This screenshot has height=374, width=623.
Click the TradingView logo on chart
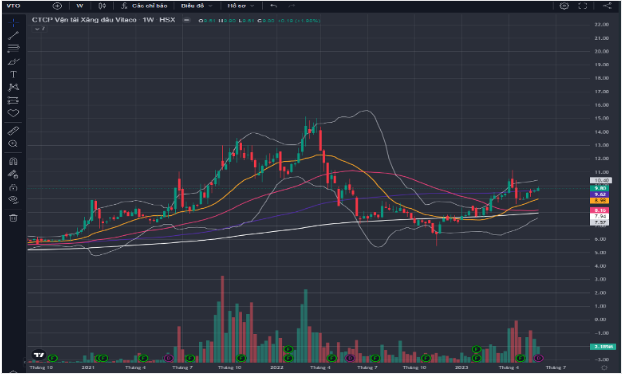click(x=39, y=355)
